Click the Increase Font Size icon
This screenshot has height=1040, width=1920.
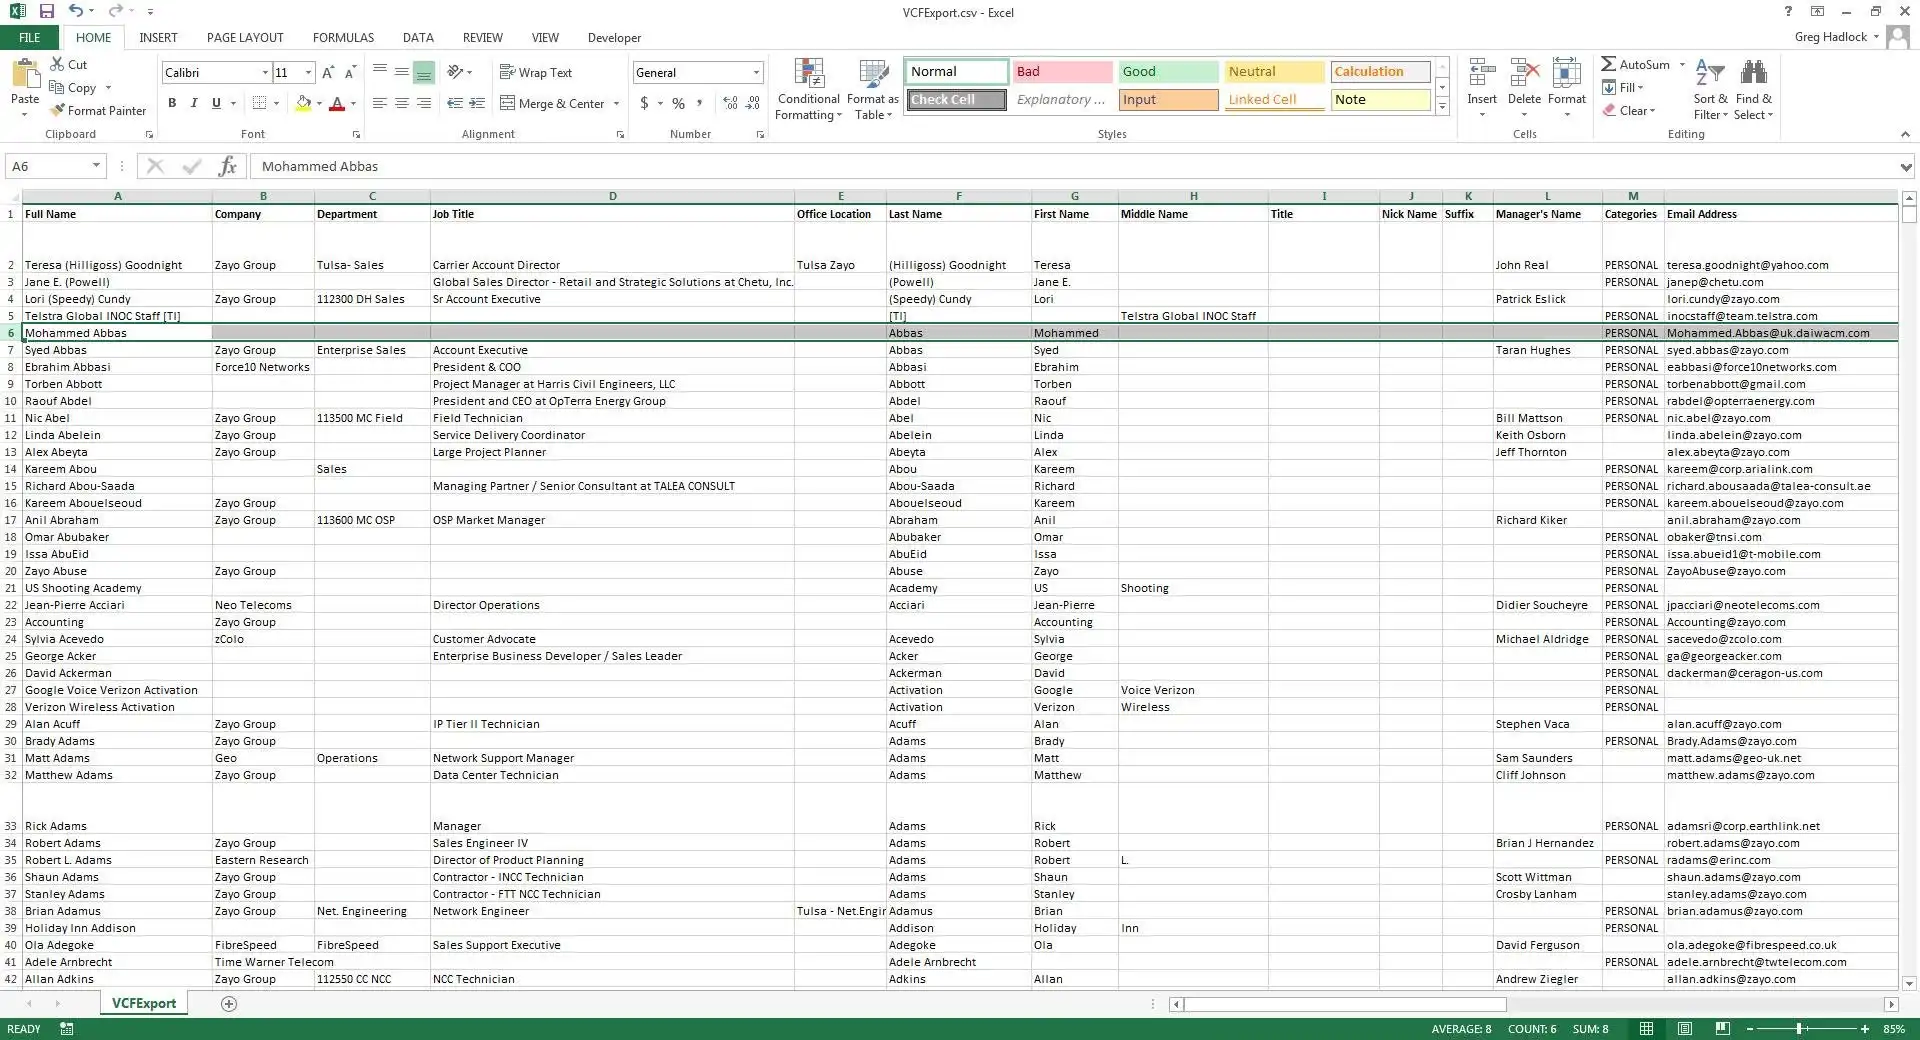328,73
